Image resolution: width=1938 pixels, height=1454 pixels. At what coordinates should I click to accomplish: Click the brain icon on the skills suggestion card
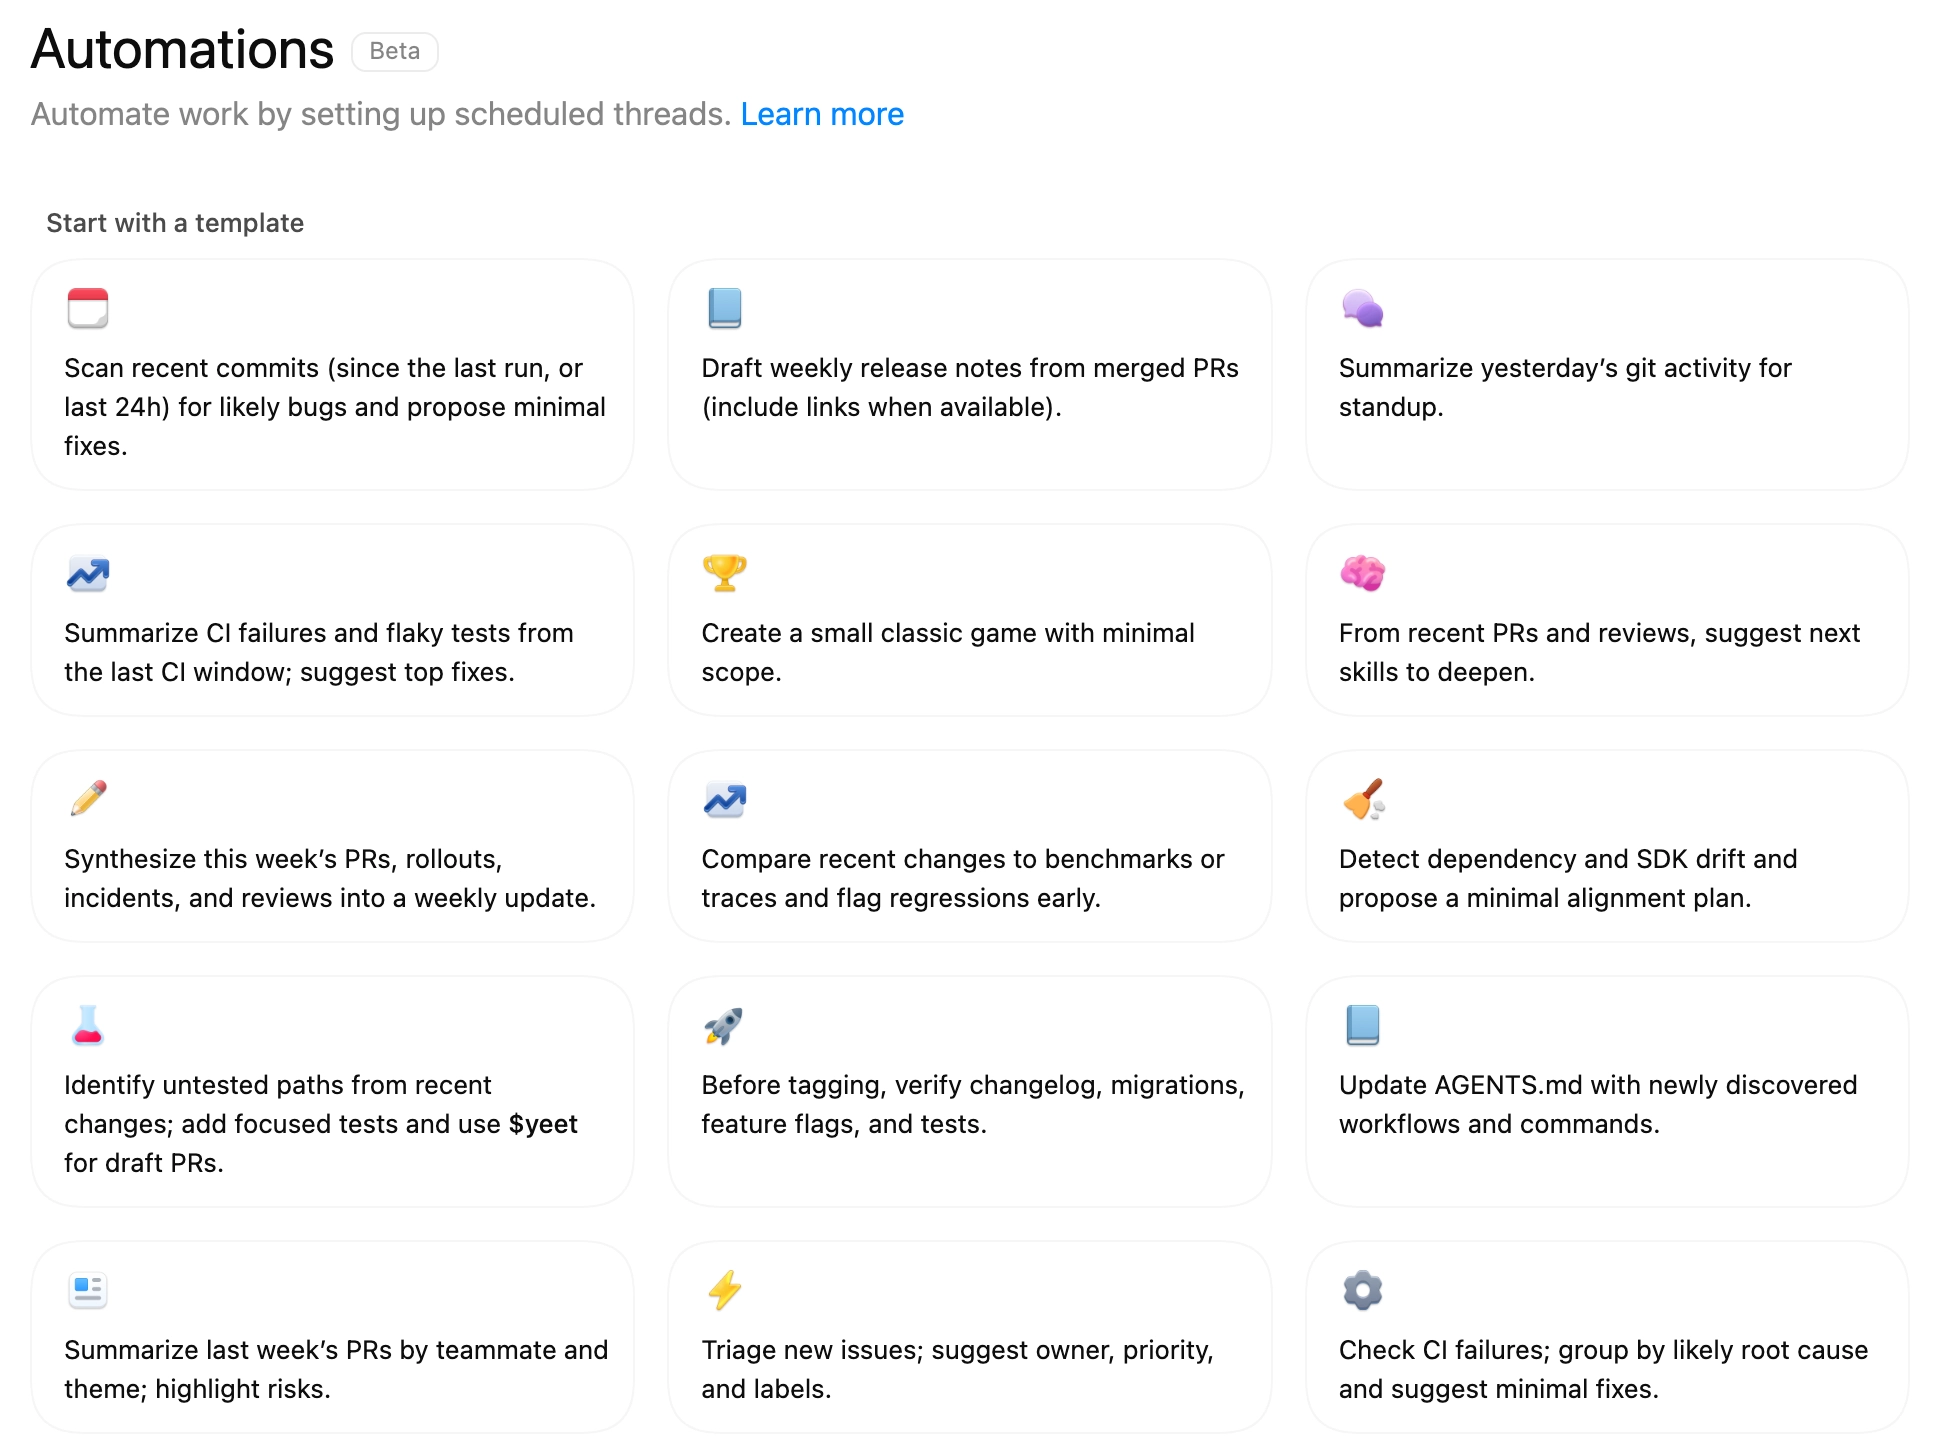click(x=1362, y=574)
